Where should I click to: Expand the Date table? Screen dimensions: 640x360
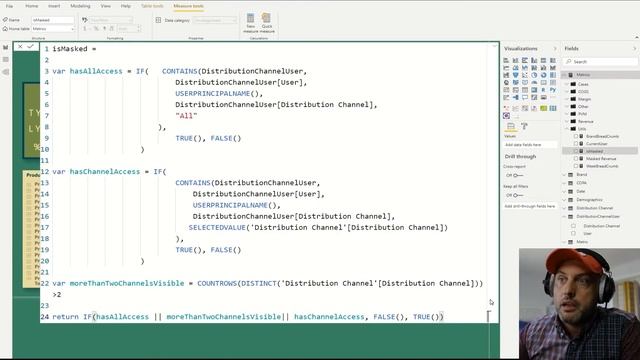[x=564, y=191]
